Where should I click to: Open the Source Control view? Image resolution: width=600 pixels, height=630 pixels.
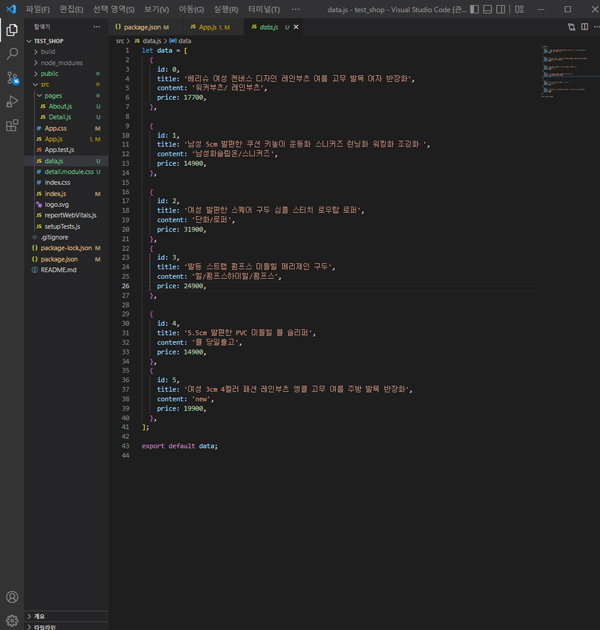coord(12,78)
